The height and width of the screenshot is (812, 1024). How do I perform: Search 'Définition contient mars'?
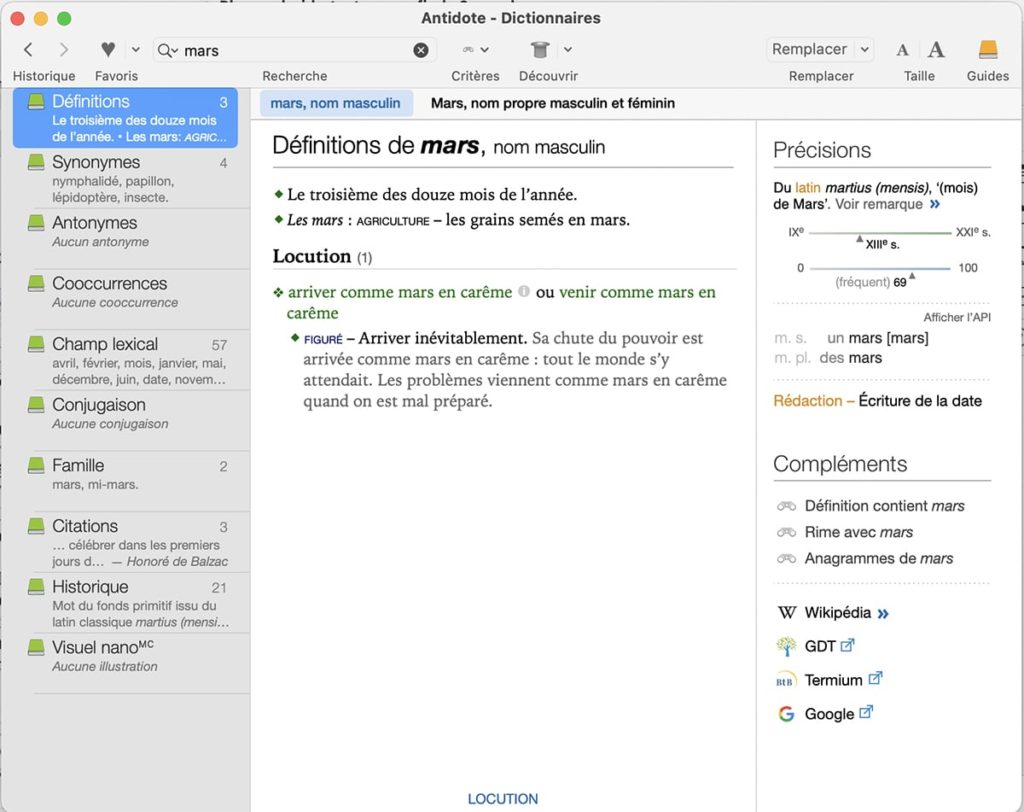(884, 506)
